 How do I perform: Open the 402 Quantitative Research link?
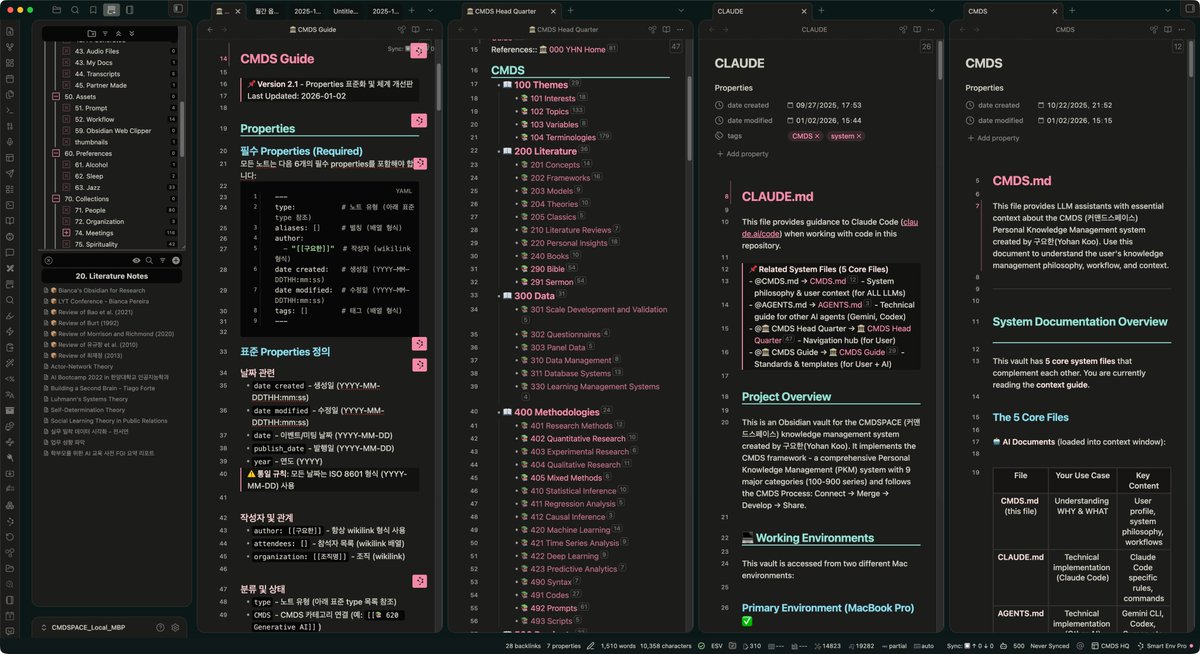coord(577,438)
